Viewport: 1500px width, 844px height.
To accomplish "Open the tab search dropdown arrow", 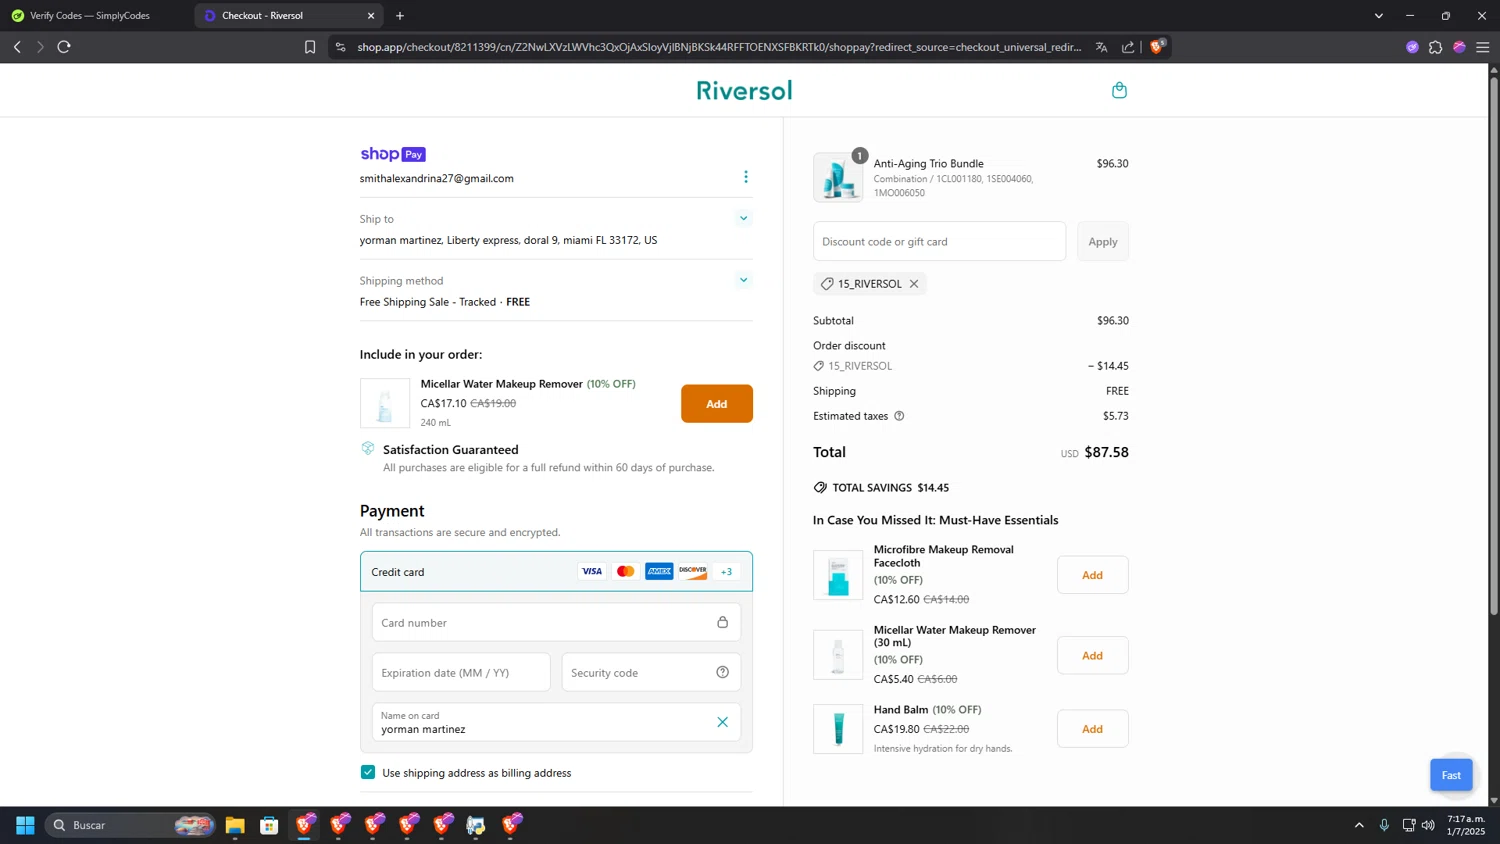I will point(1378,16).
